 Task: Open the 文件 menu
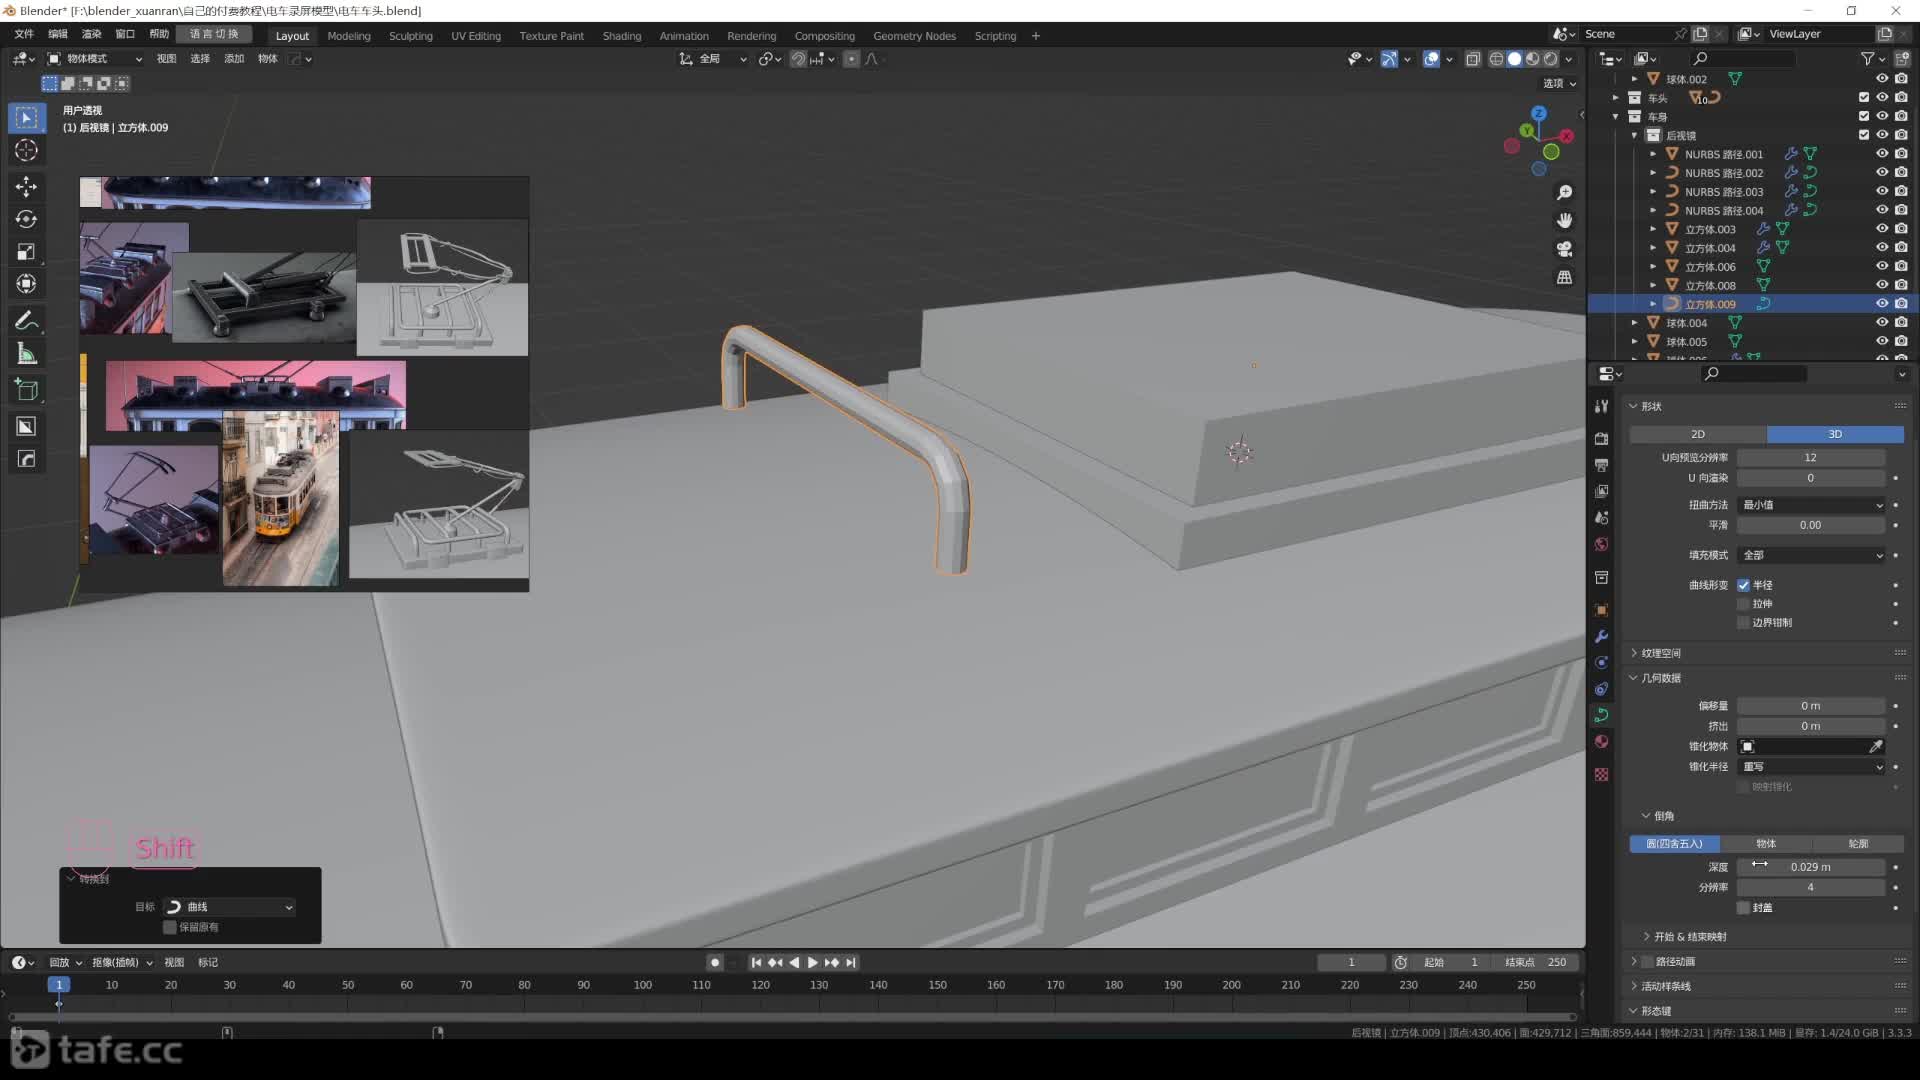pyautogui.click(x=24, y=34)
